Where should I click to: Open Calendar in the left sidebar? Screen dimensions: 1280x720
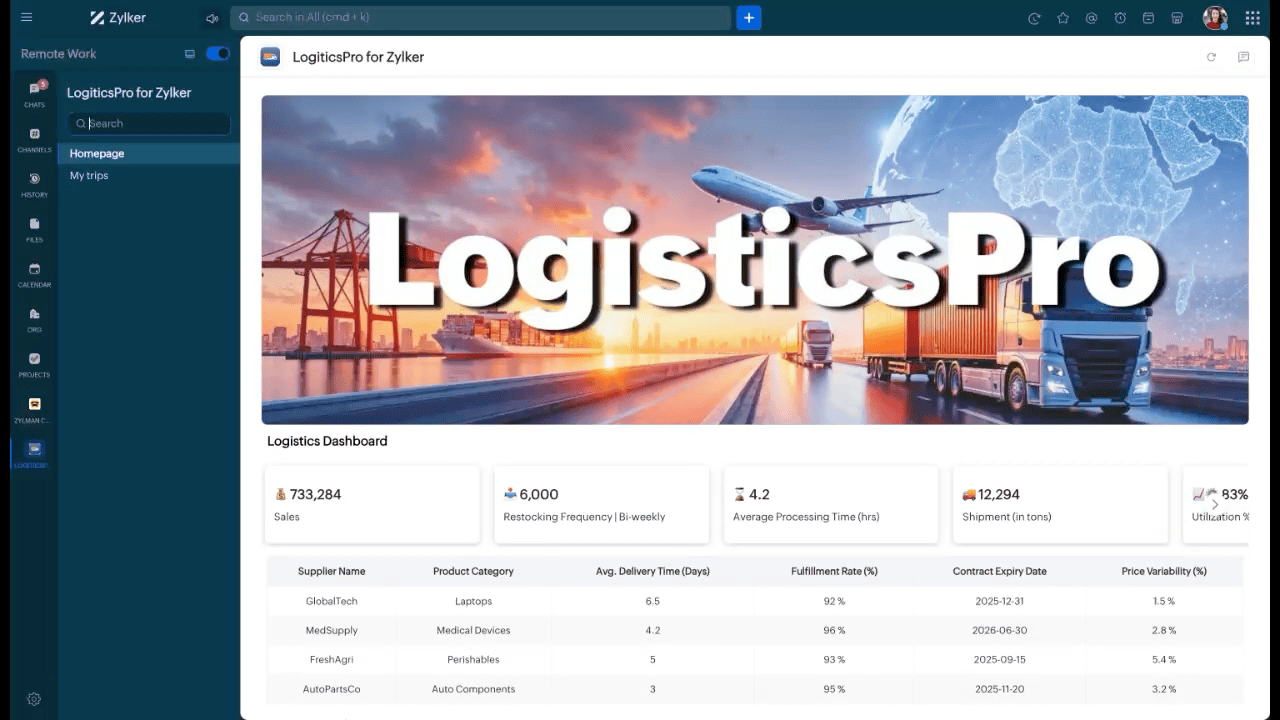pos(35,275)
